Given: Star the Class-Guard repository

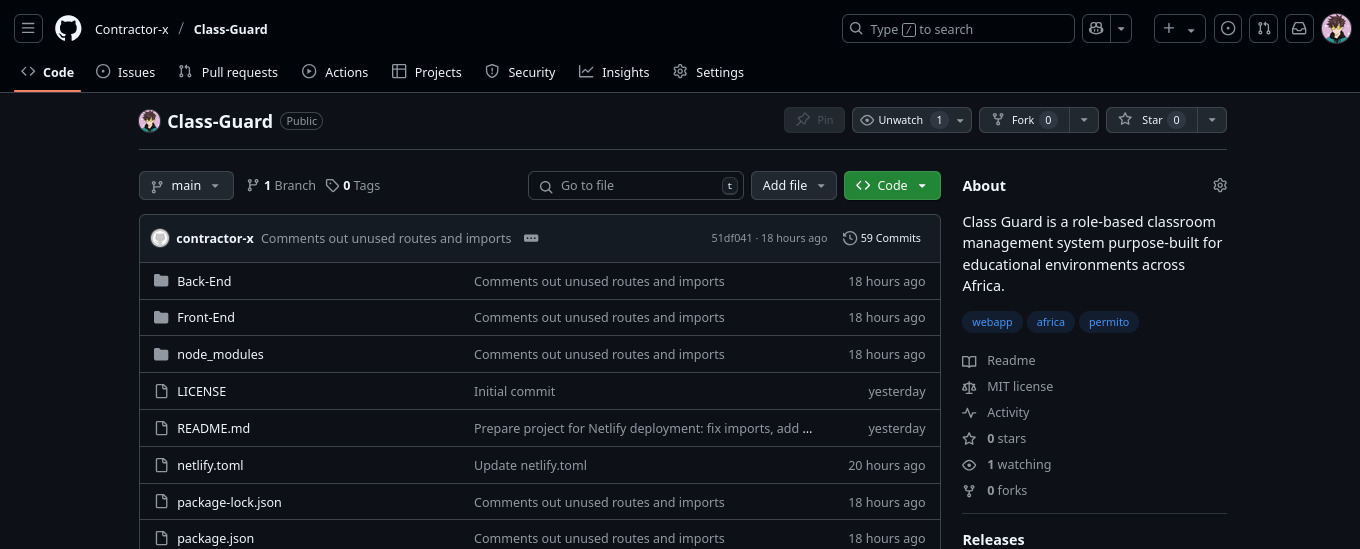Looking at the screenshot, I should click(1152, 120).
